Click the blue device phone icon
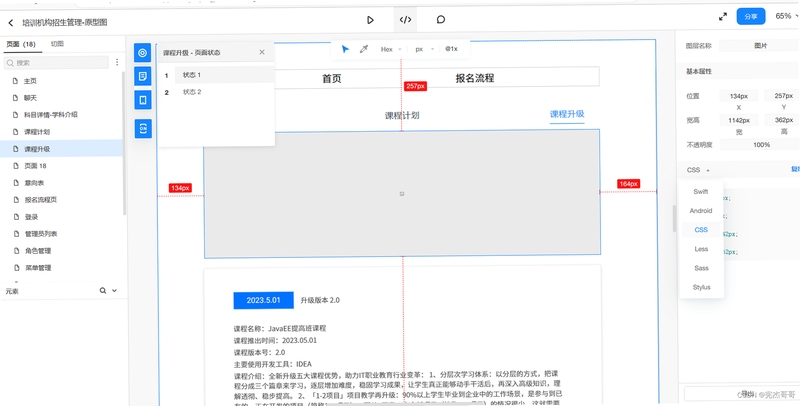Viewport: 800px width, 406px height. 143,100
